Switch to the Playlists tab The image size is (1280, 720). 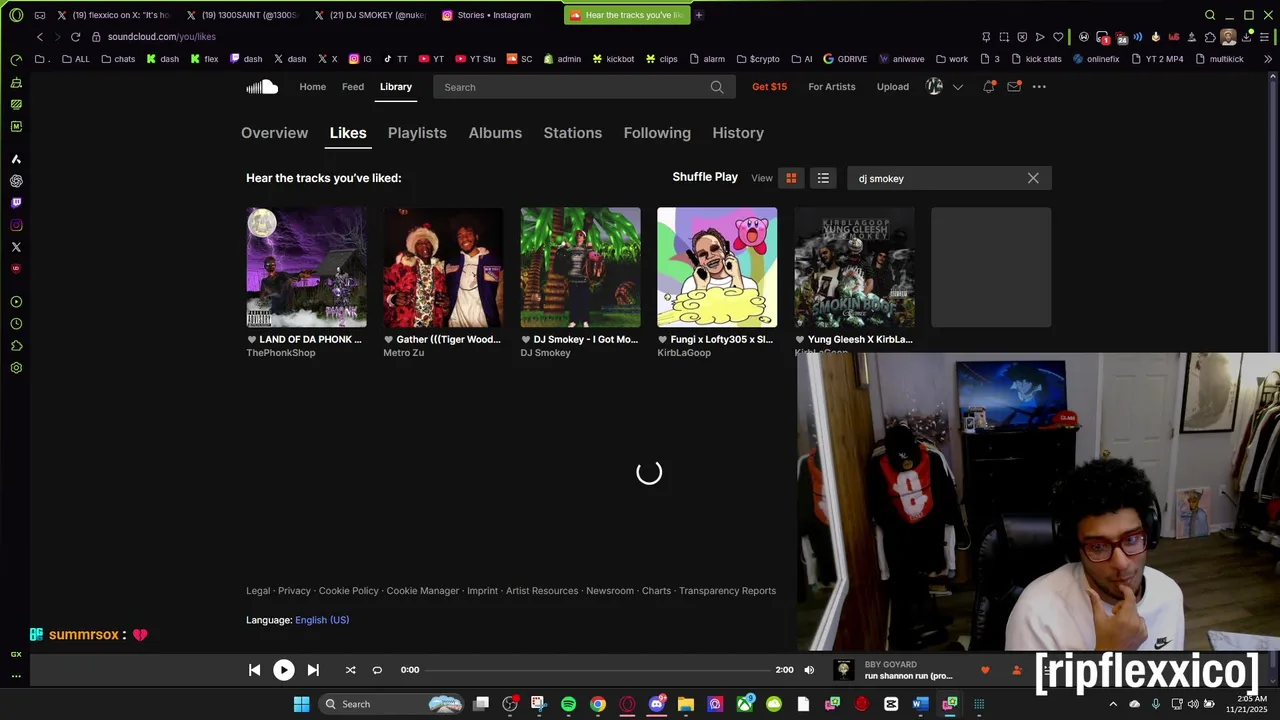pos(417,133)
